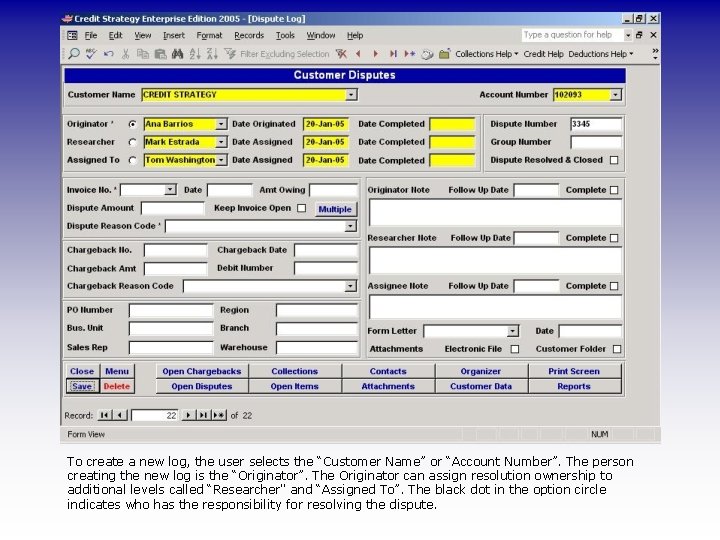
Task: Click the Organizer button
Action: (481, 371)
